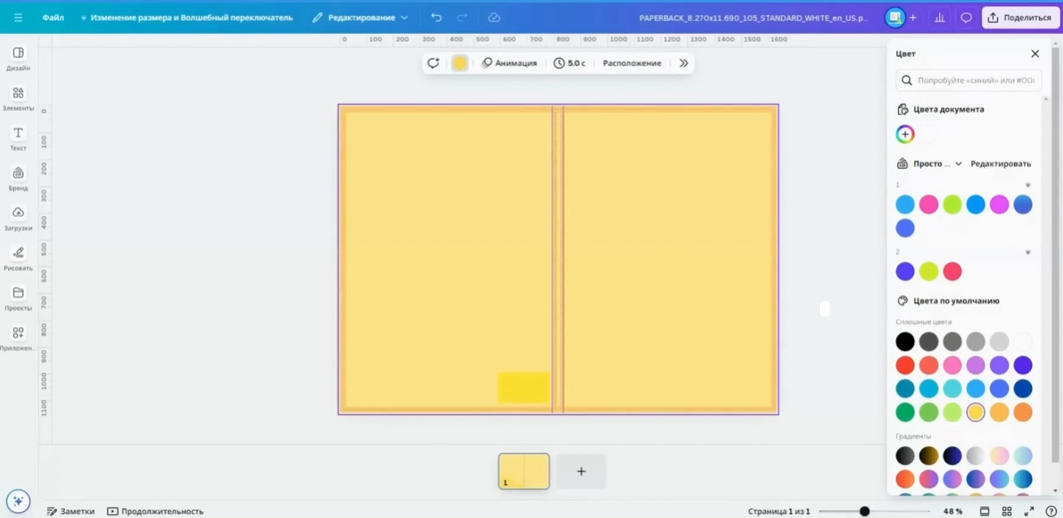The height and width of the screenshot is (518, 1063).
Task: Adjust the zoom slider handle
Action: point(864,511)
